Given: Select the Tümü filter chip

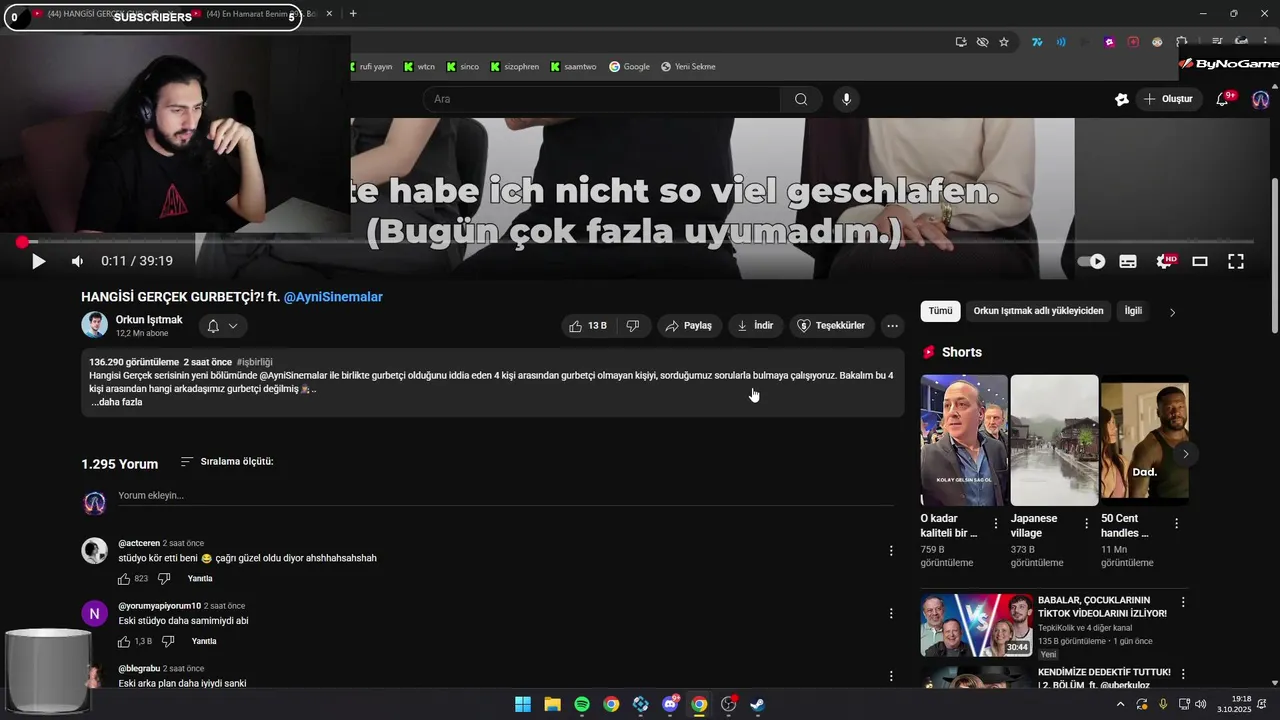Looking at the screenshot, I should (x=940, y=311).
